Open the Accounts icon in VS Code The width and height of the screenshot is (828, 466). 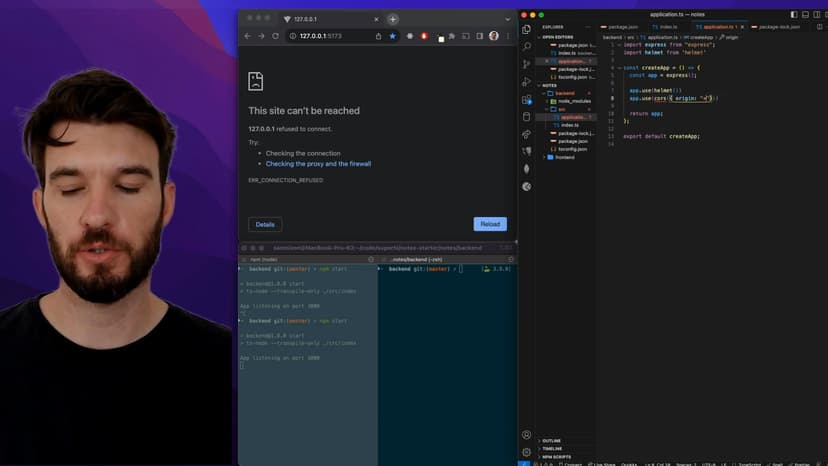[x=527, y=435]
